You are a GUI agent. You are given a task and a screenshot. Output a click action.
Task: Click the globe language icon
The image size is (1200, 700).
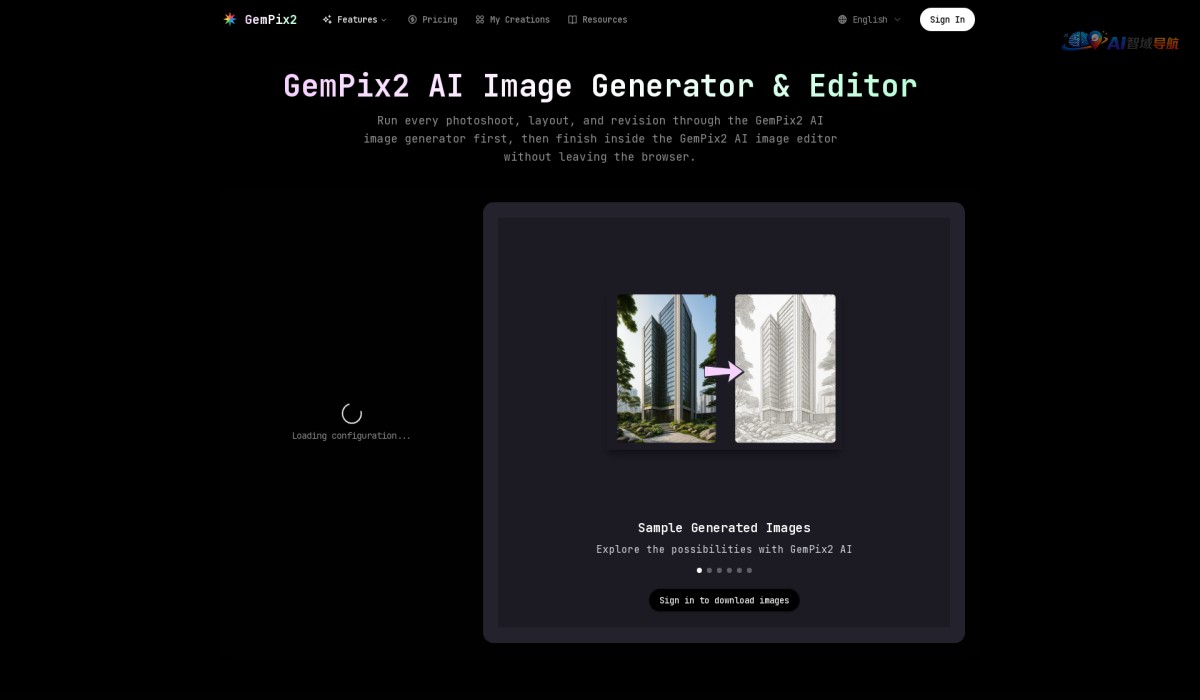tap(841, 19)
